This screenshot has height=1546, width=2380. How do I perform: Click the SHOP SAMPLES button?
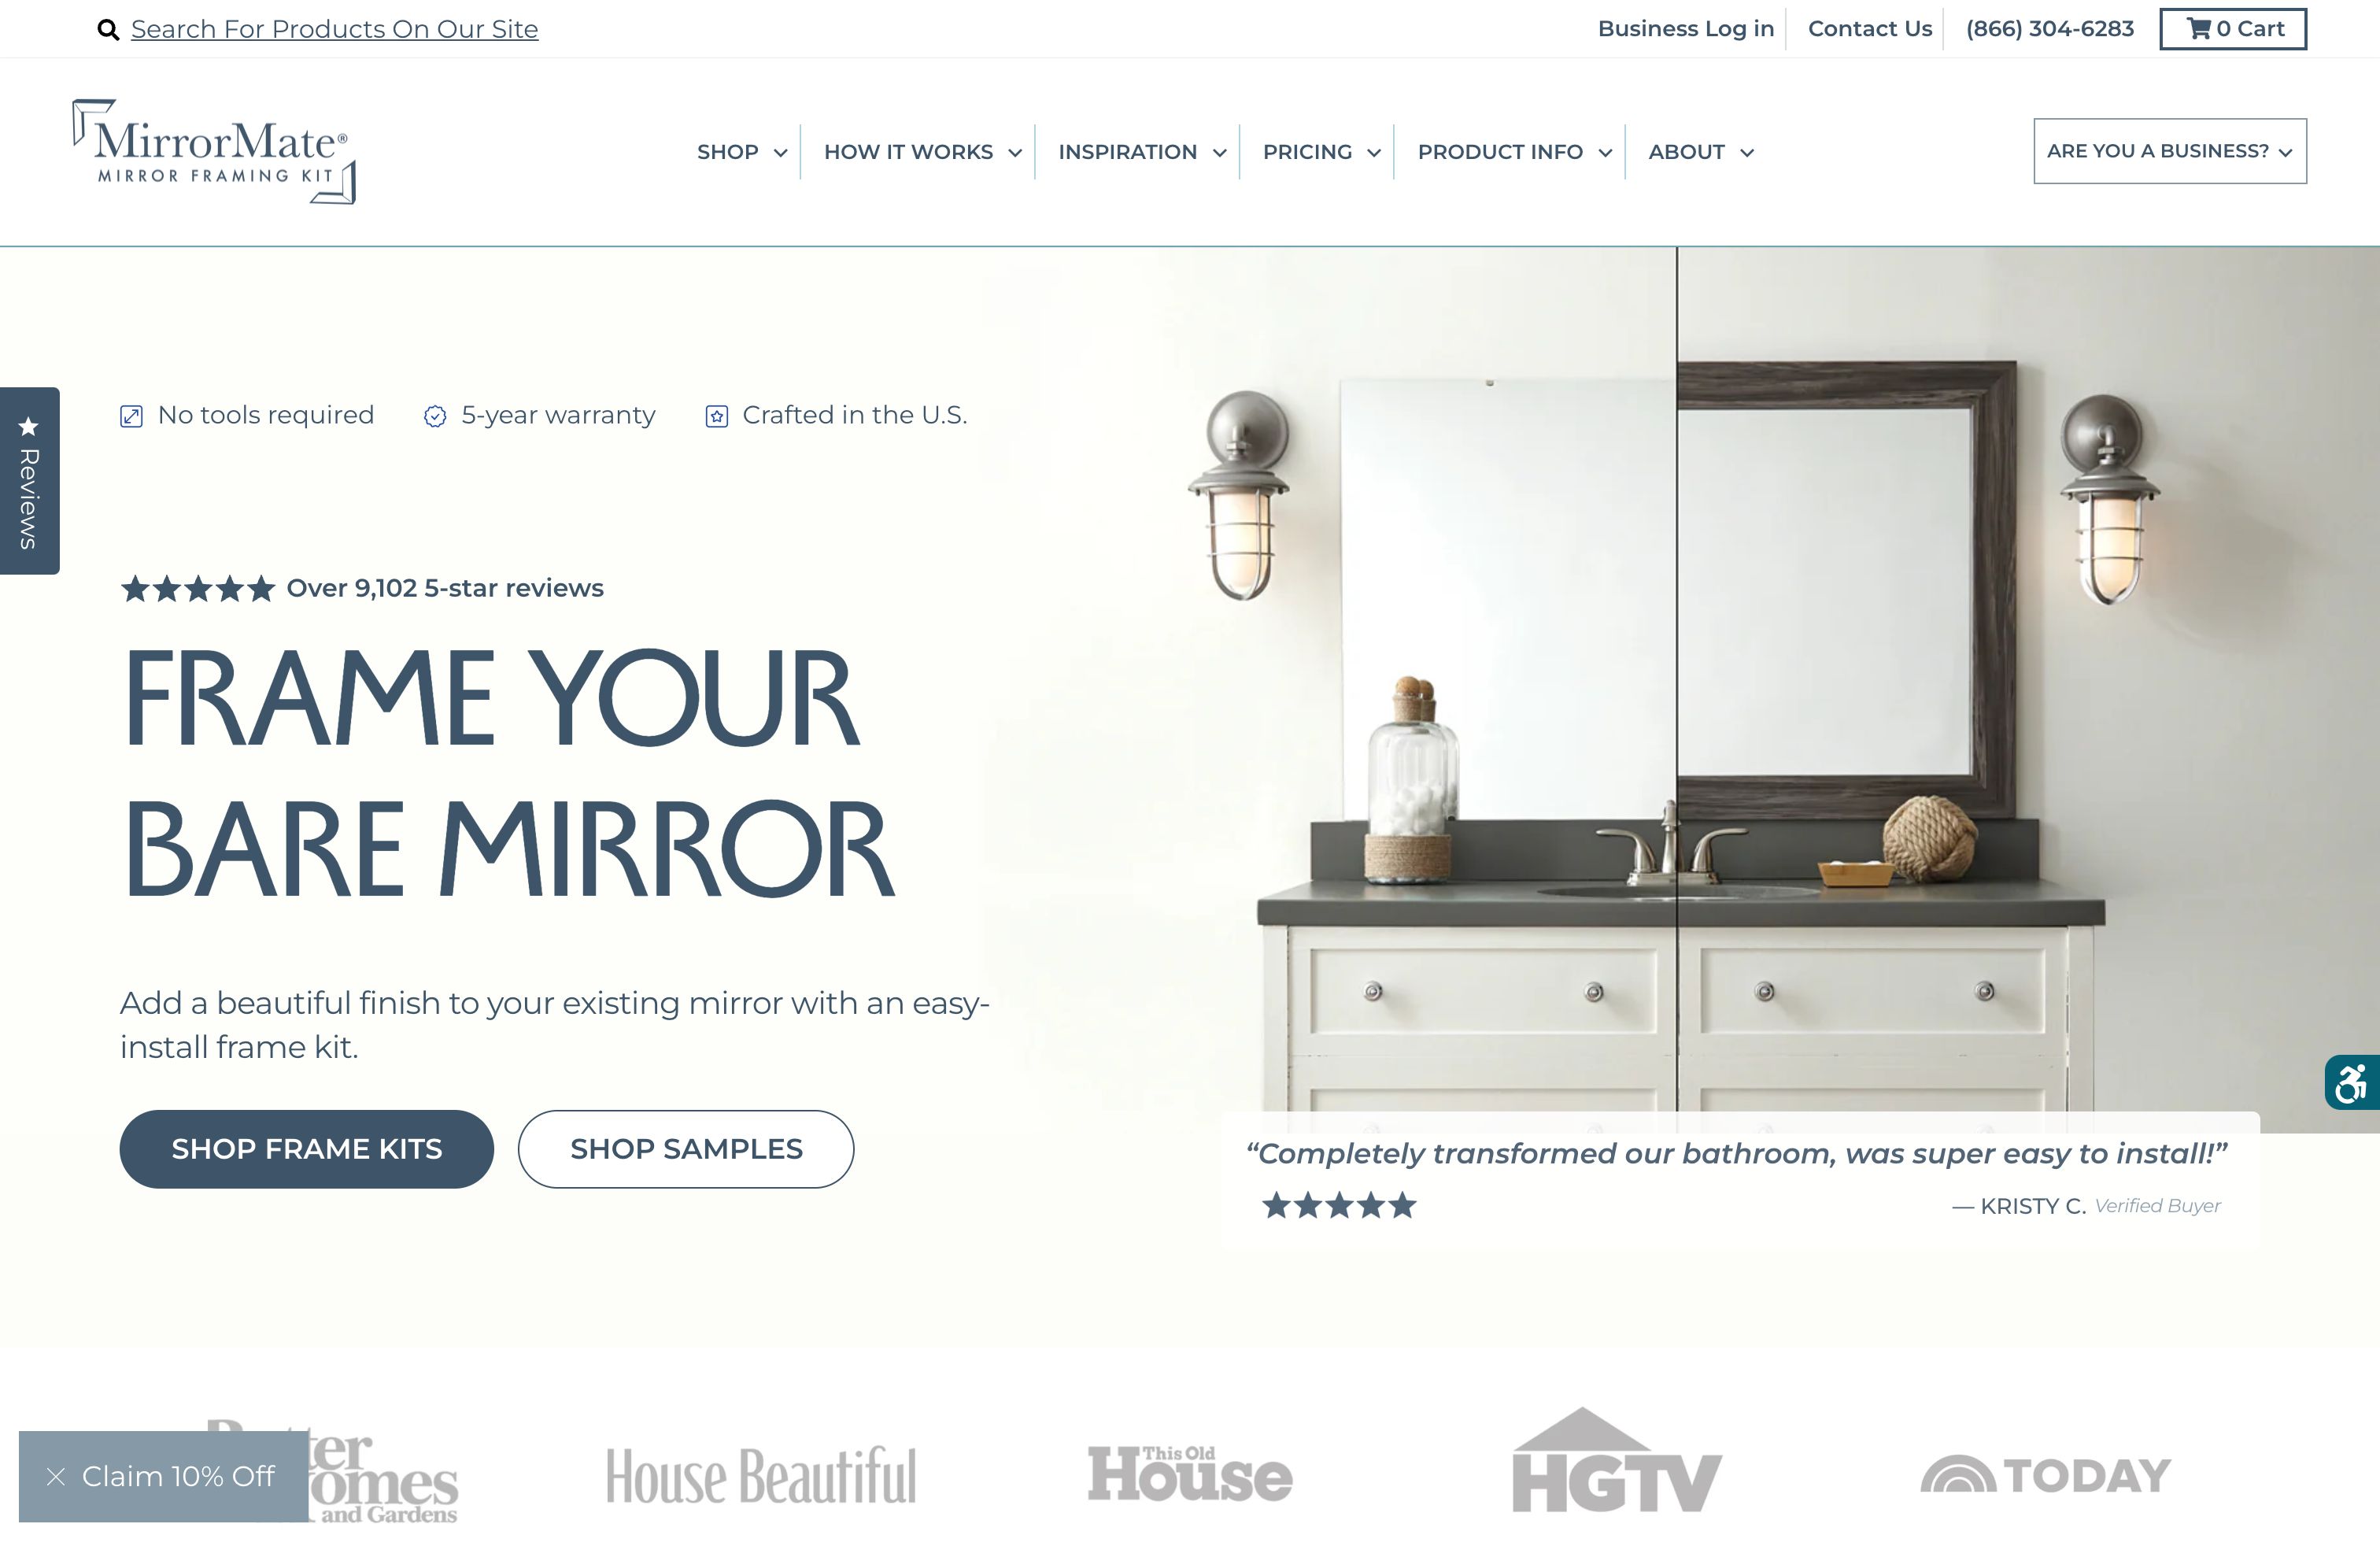coord(686,1148)
